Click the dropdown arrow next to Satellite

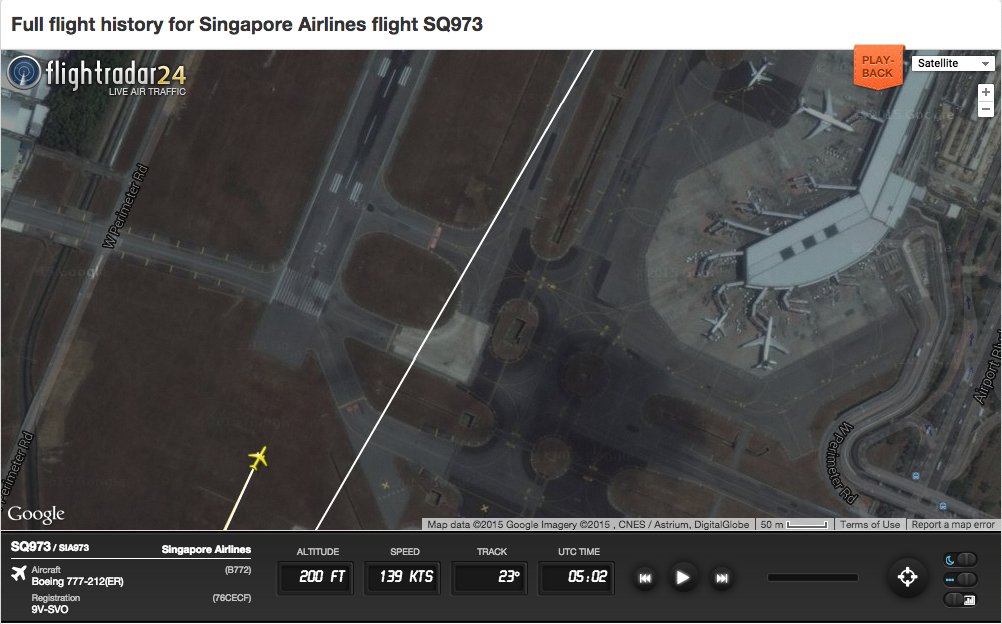(x=985, y=63)
